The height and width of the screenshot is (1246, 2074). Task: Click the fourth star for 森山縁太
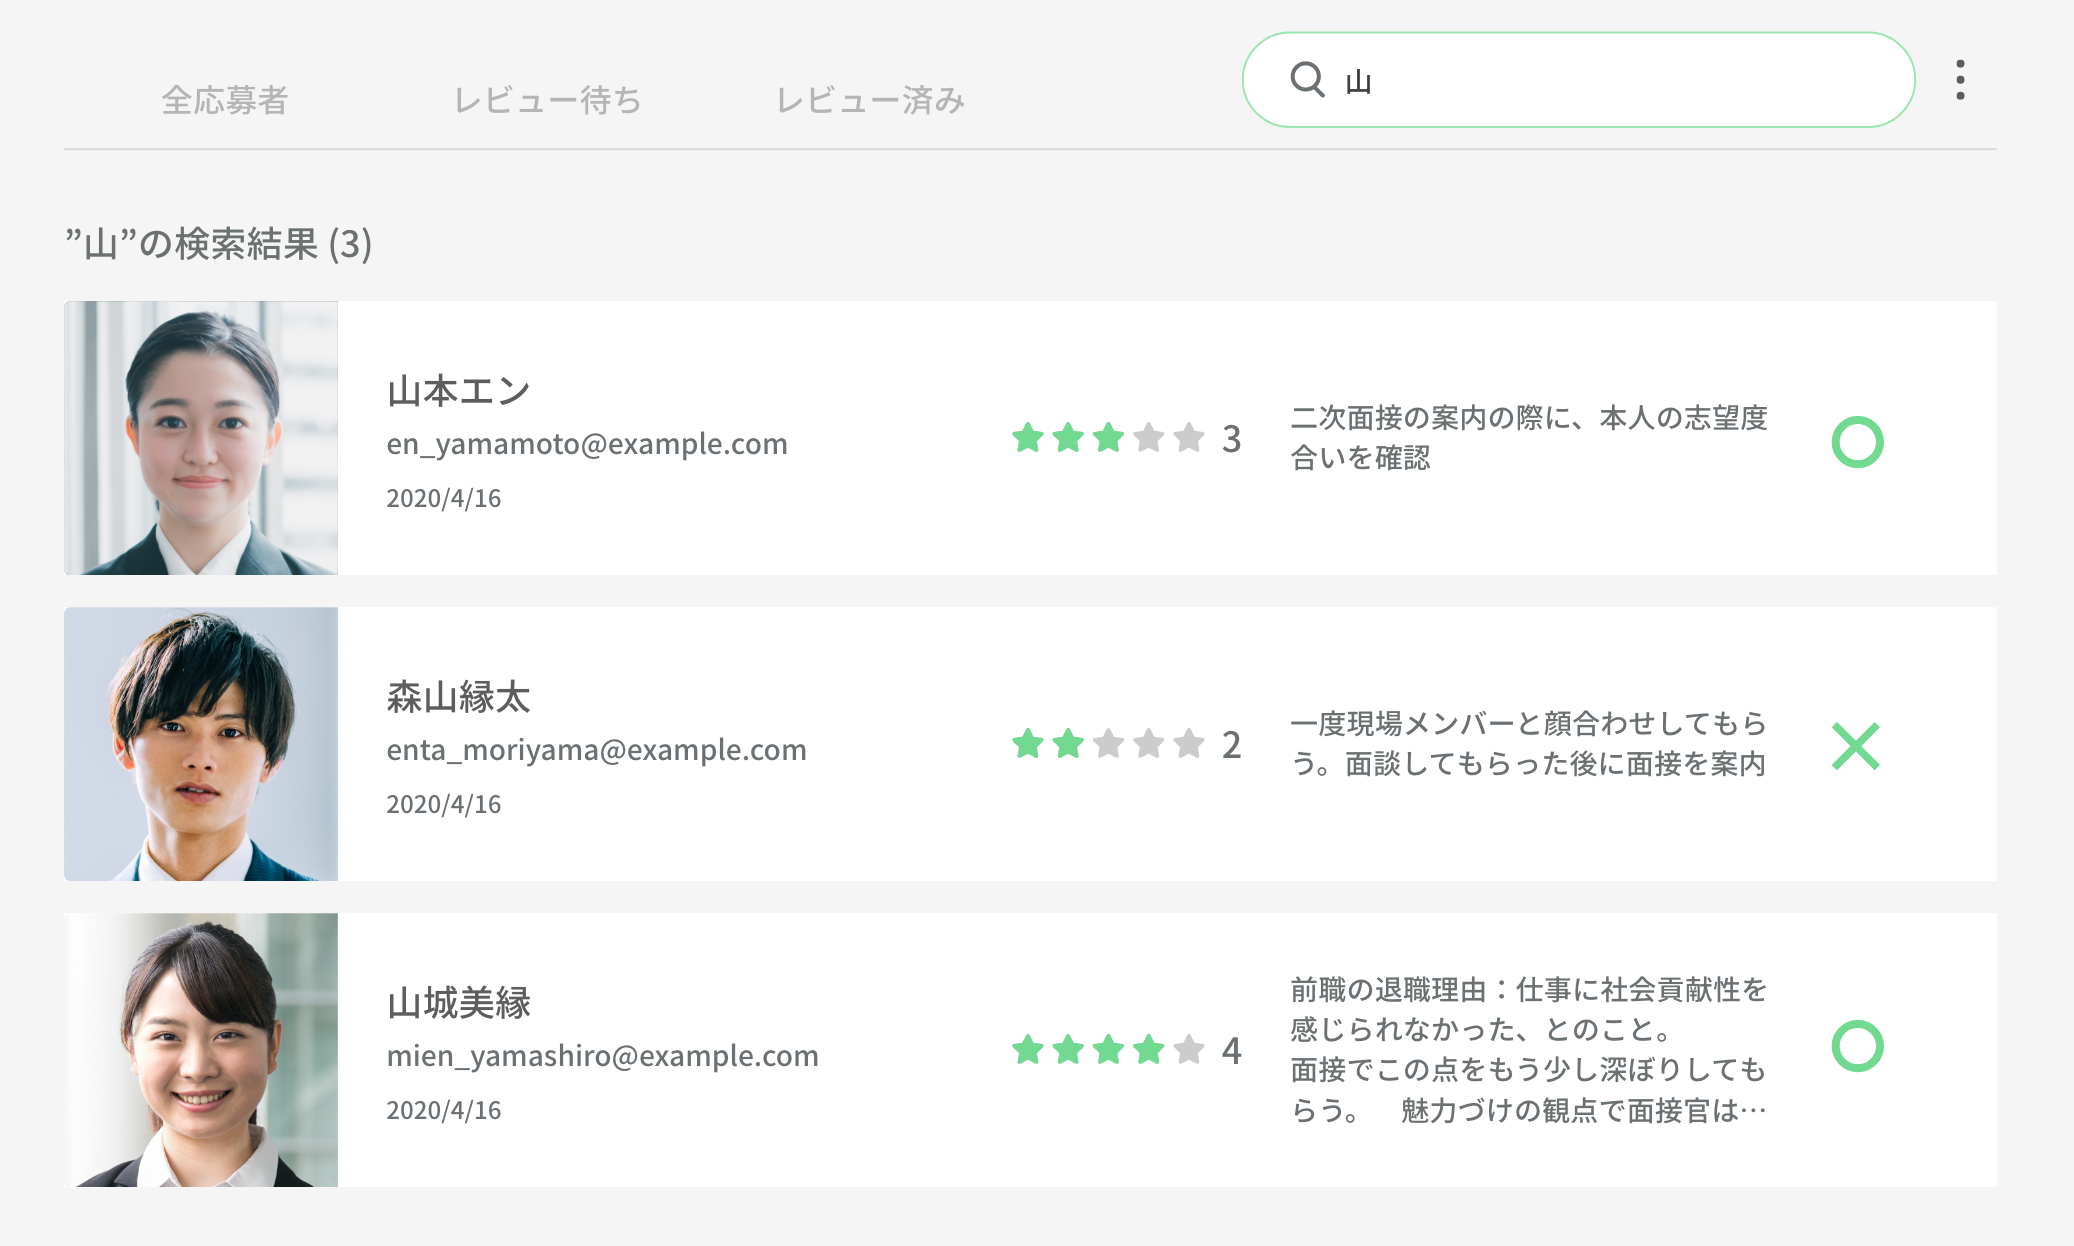[1149, 744]
